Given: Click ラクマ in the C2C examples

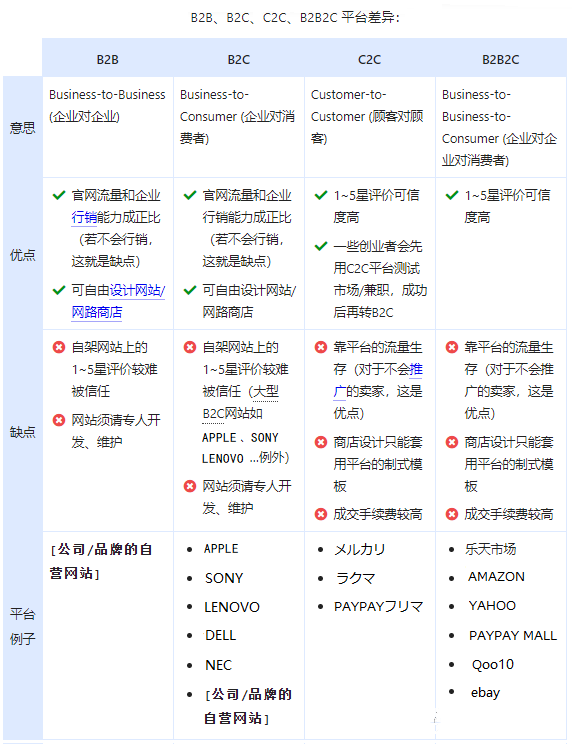Looking at the screenshot, I should point(355,578).
